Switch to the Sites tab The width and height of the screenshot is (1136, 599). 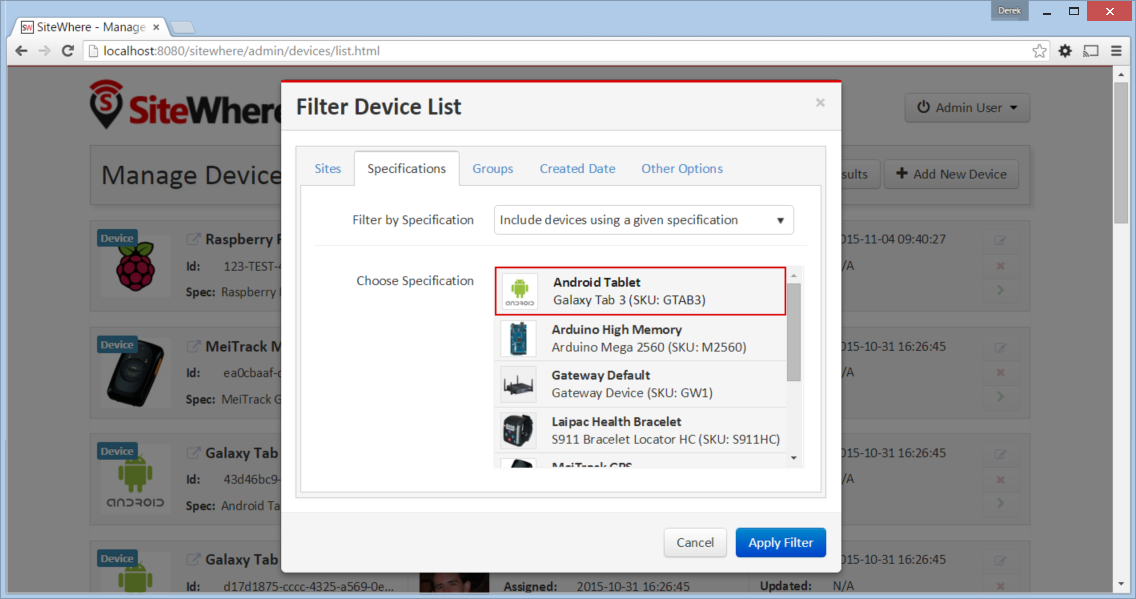click(x=327, y=169)
